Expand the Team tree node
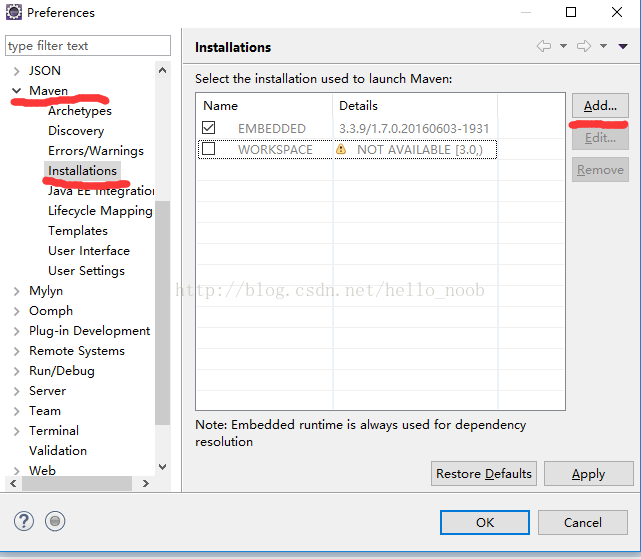 (16, 411)
